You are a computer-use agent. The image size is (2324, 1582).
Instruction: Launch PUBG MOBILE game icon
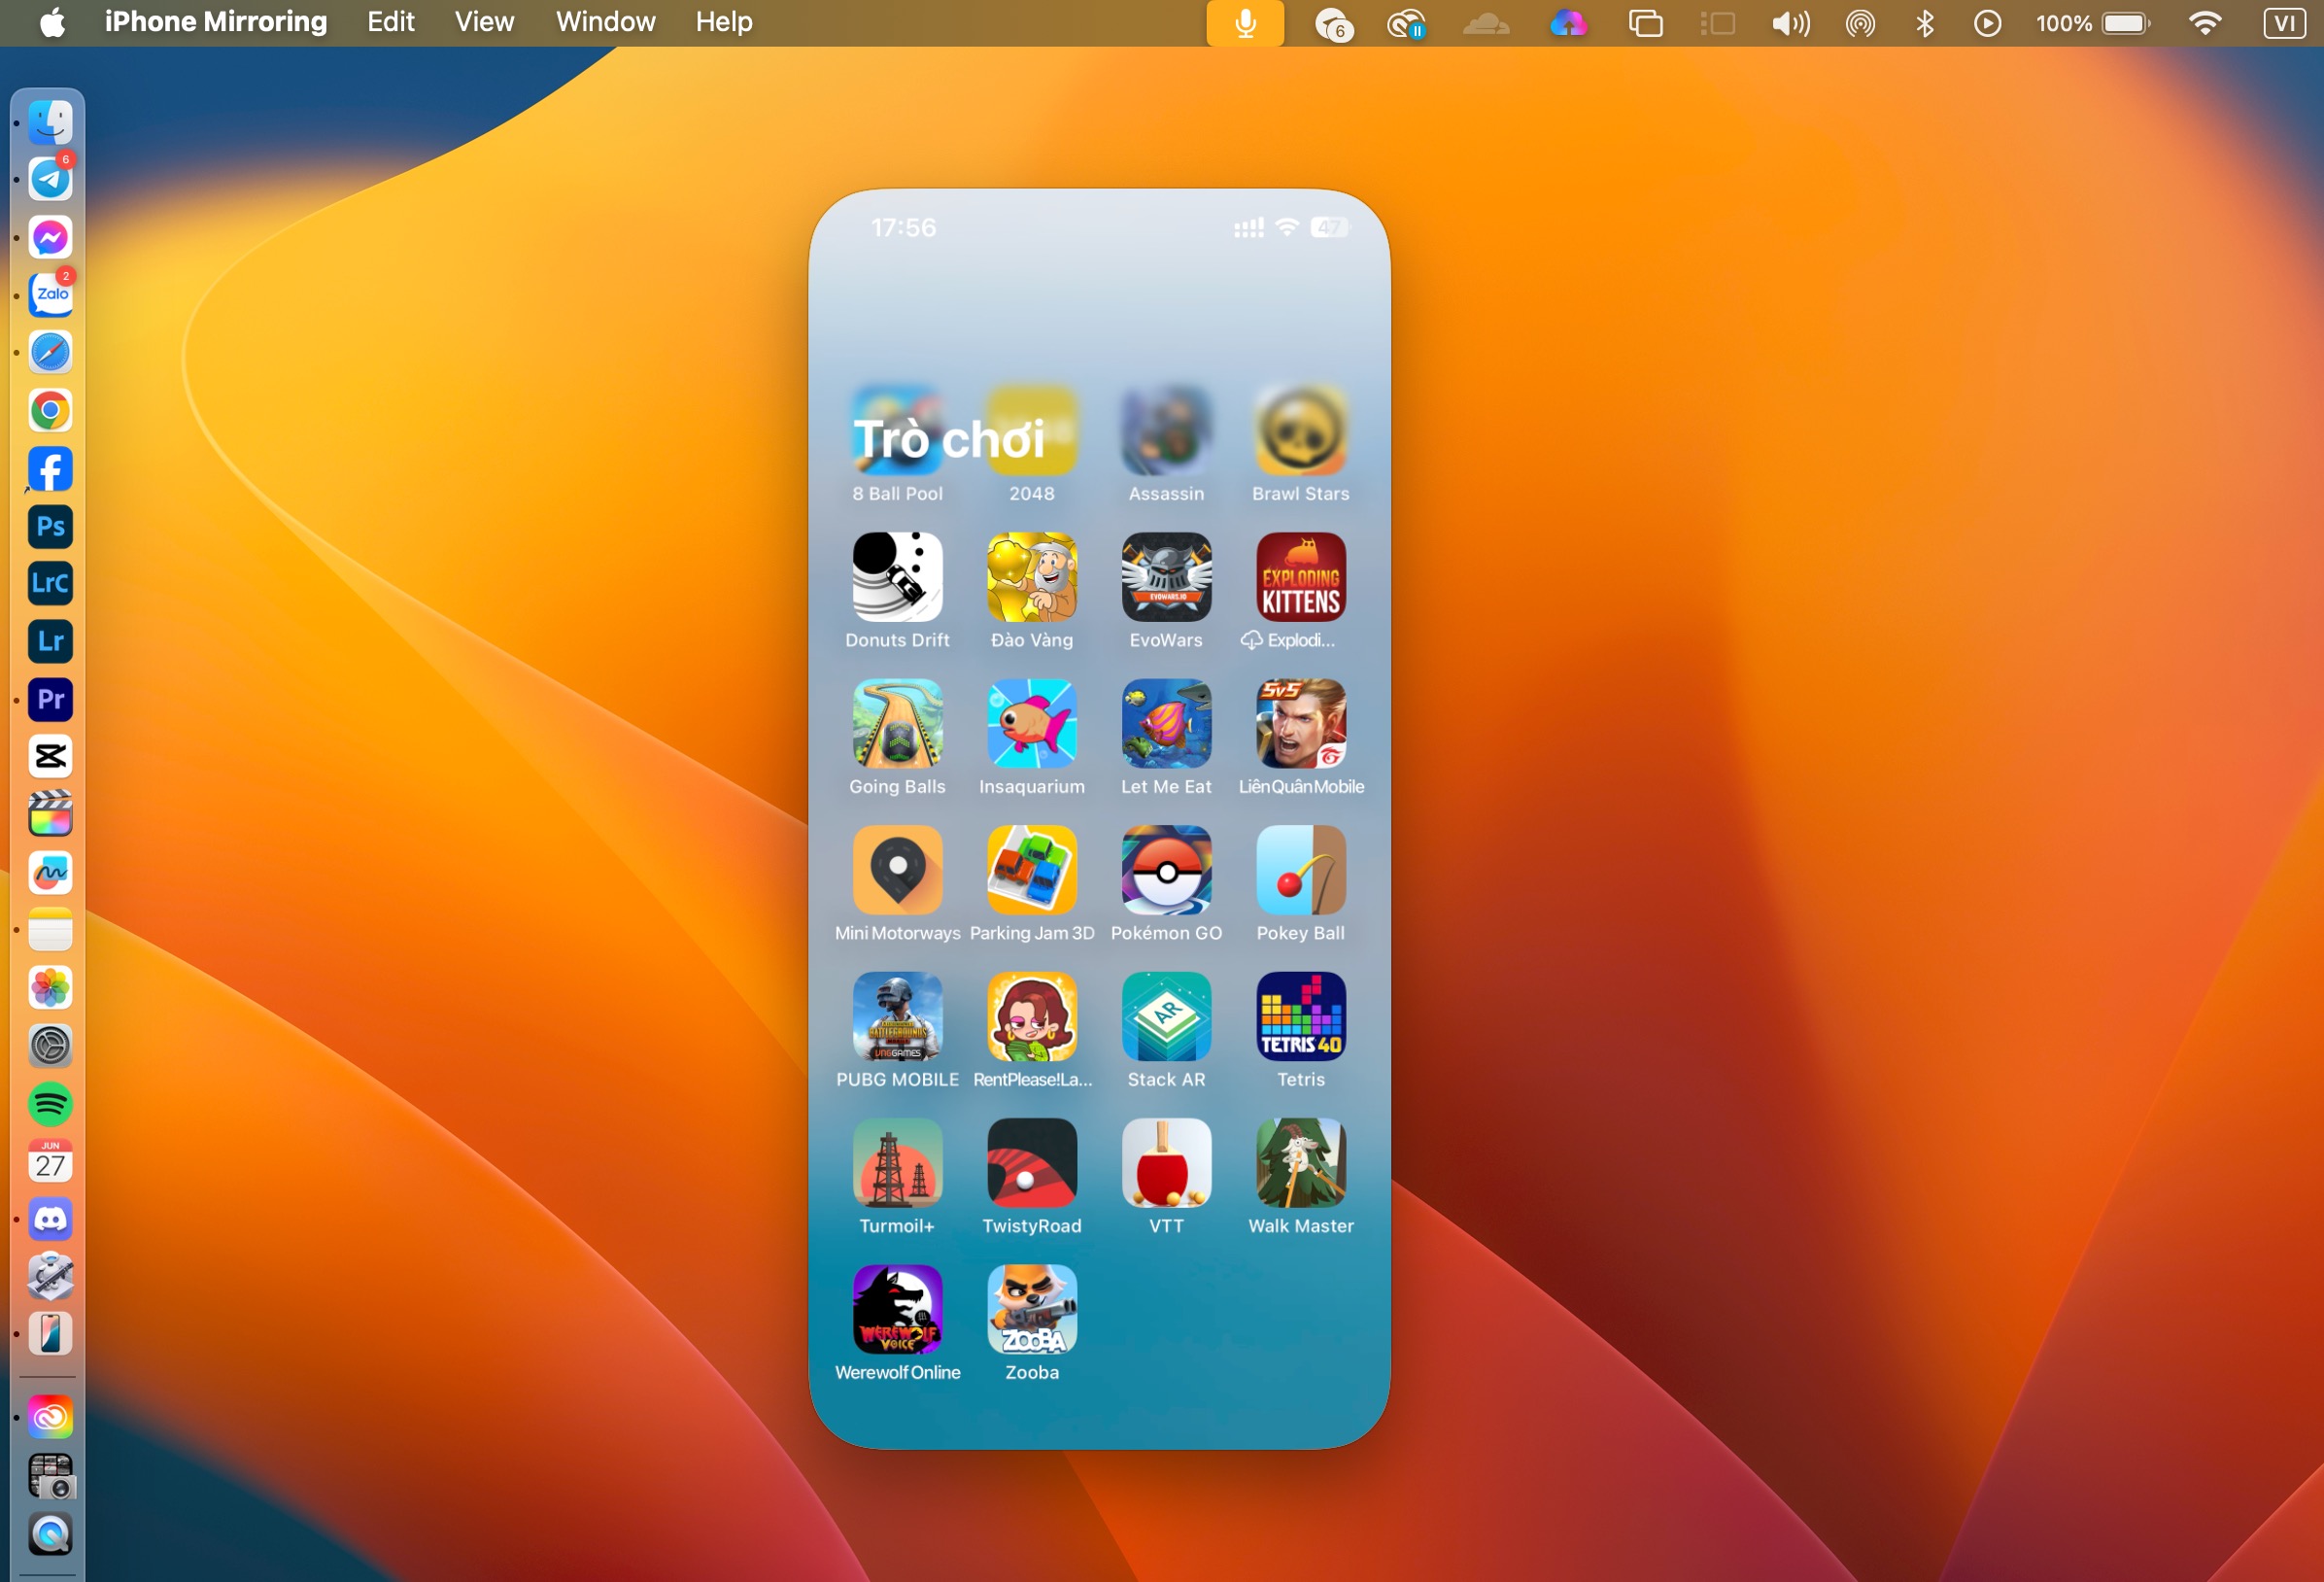pyautogui.click(x=897, y=1016)
